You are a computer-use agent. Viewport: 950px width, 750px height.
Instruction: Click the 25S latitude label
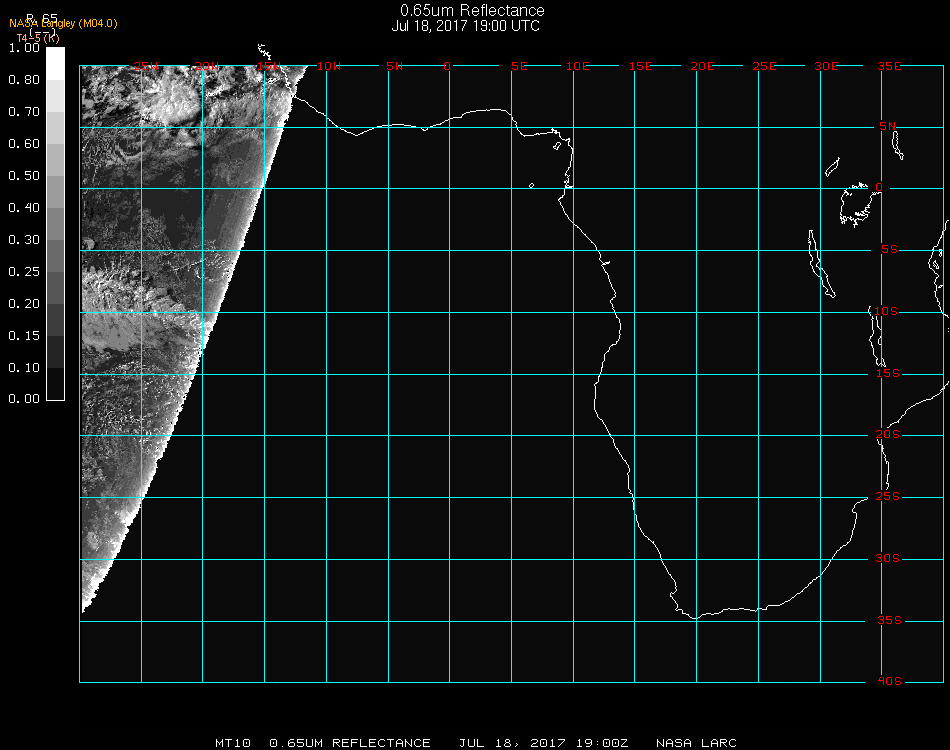(x=888, y=496)
